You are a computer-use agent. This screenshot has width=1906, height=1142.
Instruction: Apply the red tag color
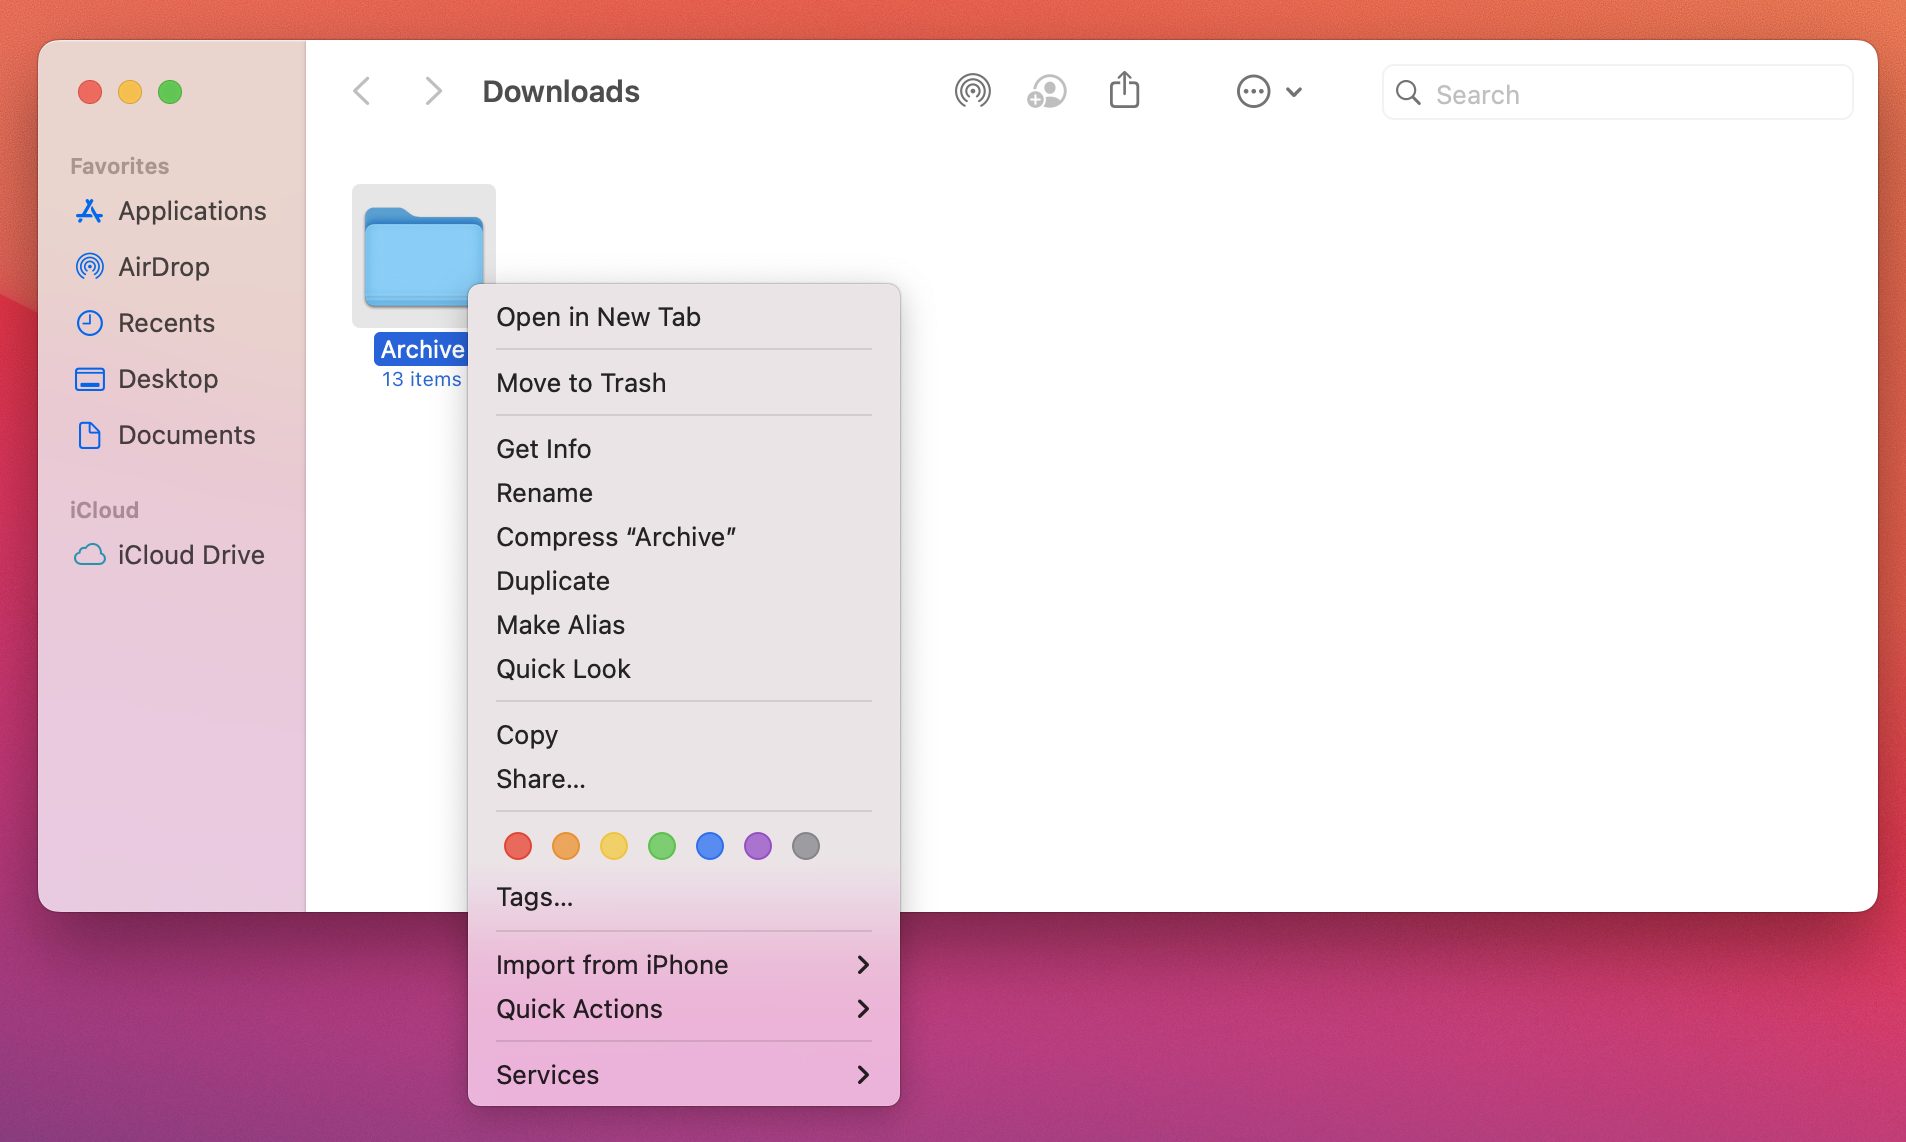[x=517, y=846]
